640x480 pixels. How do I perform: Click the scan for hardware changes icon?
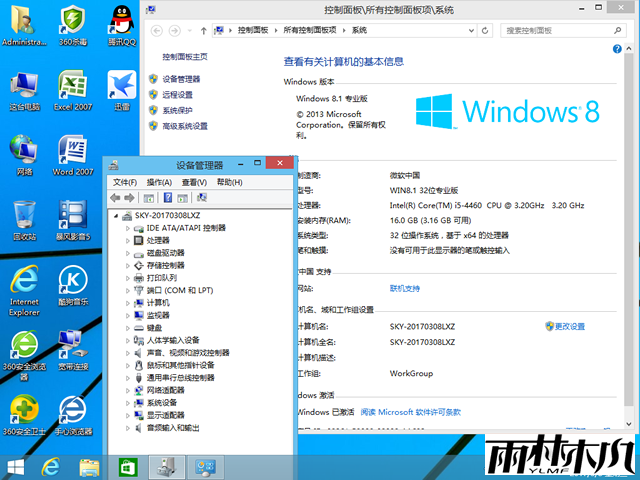click(x=202, y=198)
